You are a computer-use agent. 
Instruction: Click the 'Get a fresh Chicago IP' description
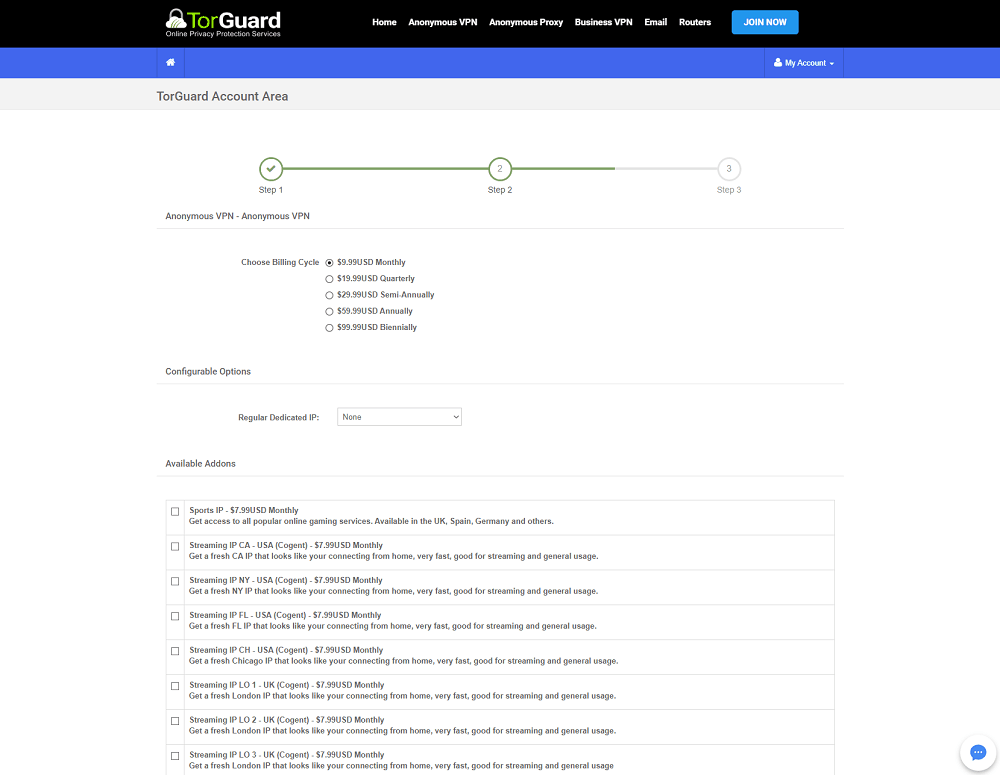click(404, 661)
